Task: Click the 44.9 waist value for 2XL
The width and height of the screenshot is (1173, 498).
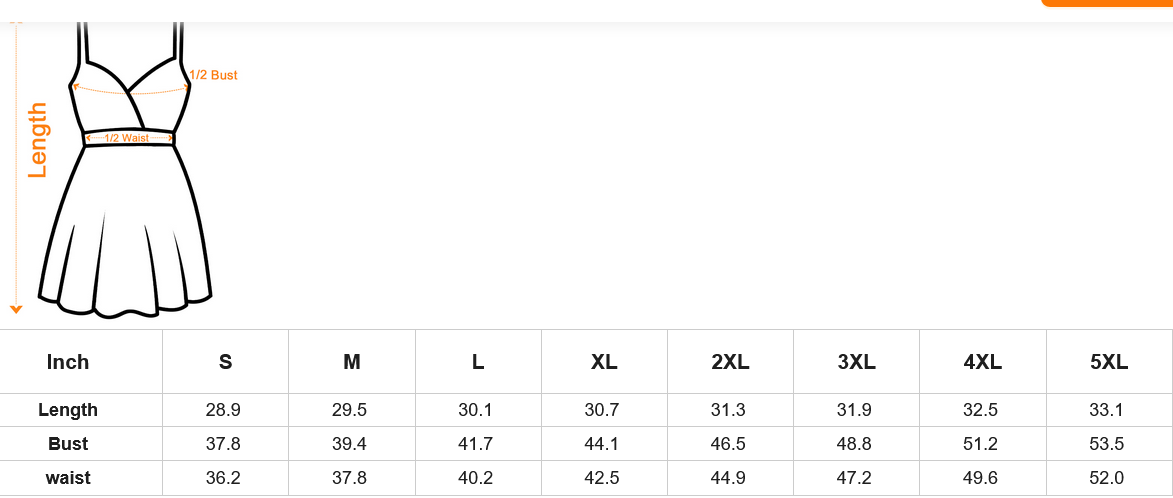Action: pyautogui.click(x=728, y=478)
